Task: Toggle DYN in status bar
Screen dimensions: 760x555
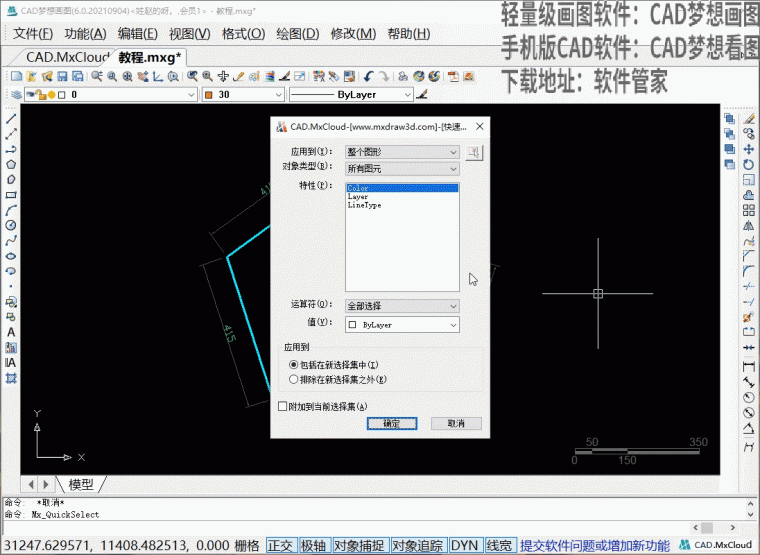Action: (x=464, y=545)
